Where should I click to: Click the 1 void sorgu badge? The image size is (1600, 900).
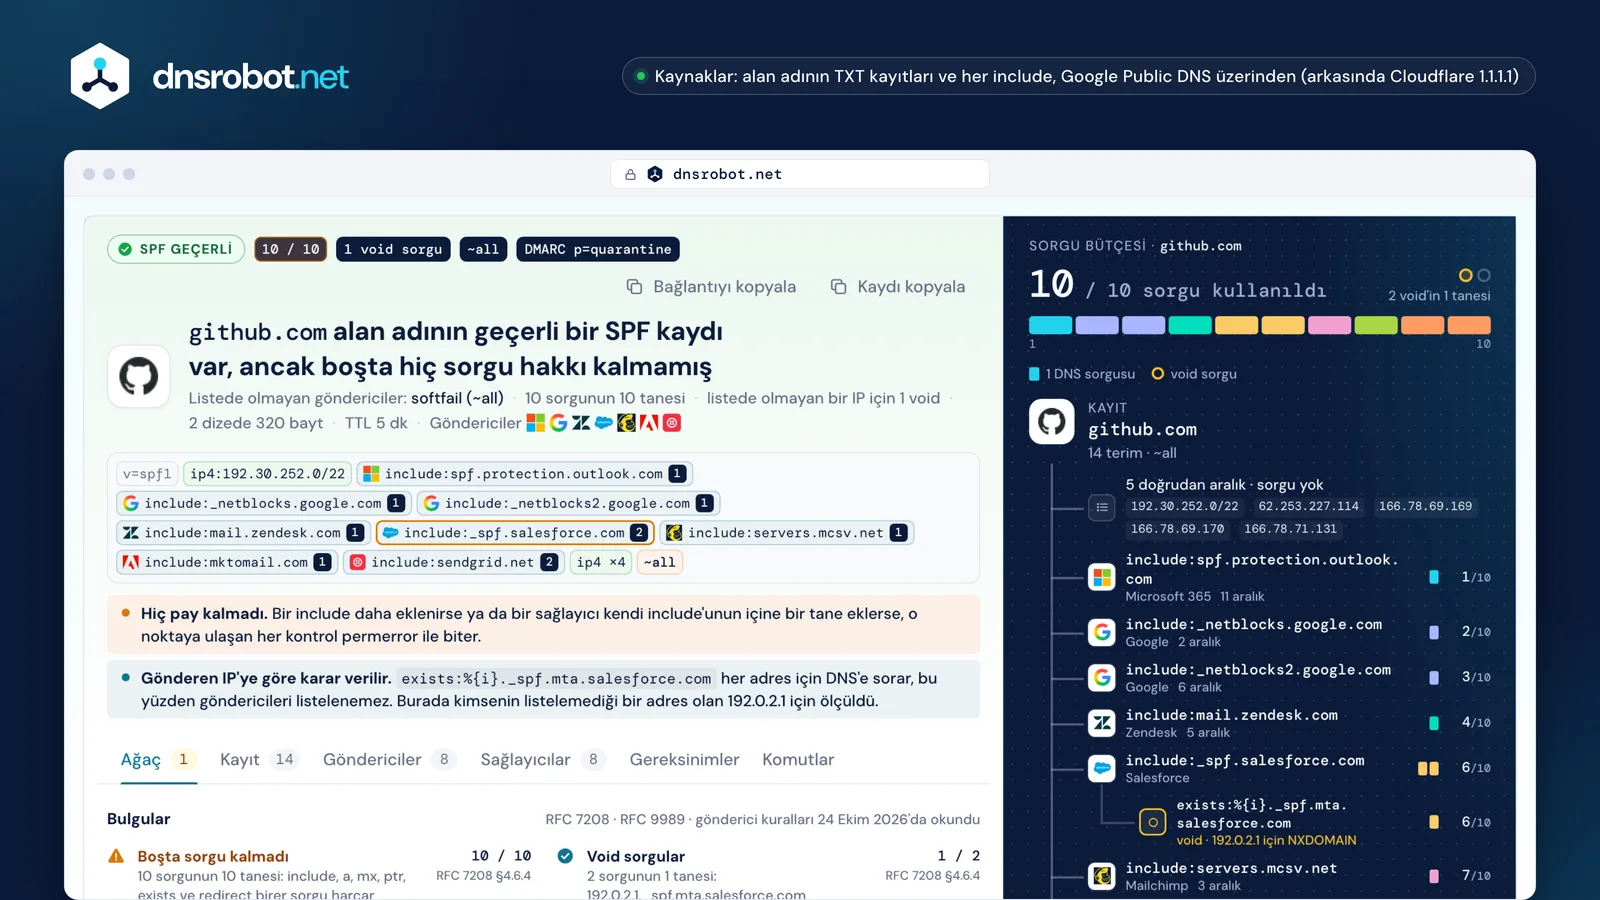coord(393,249)
